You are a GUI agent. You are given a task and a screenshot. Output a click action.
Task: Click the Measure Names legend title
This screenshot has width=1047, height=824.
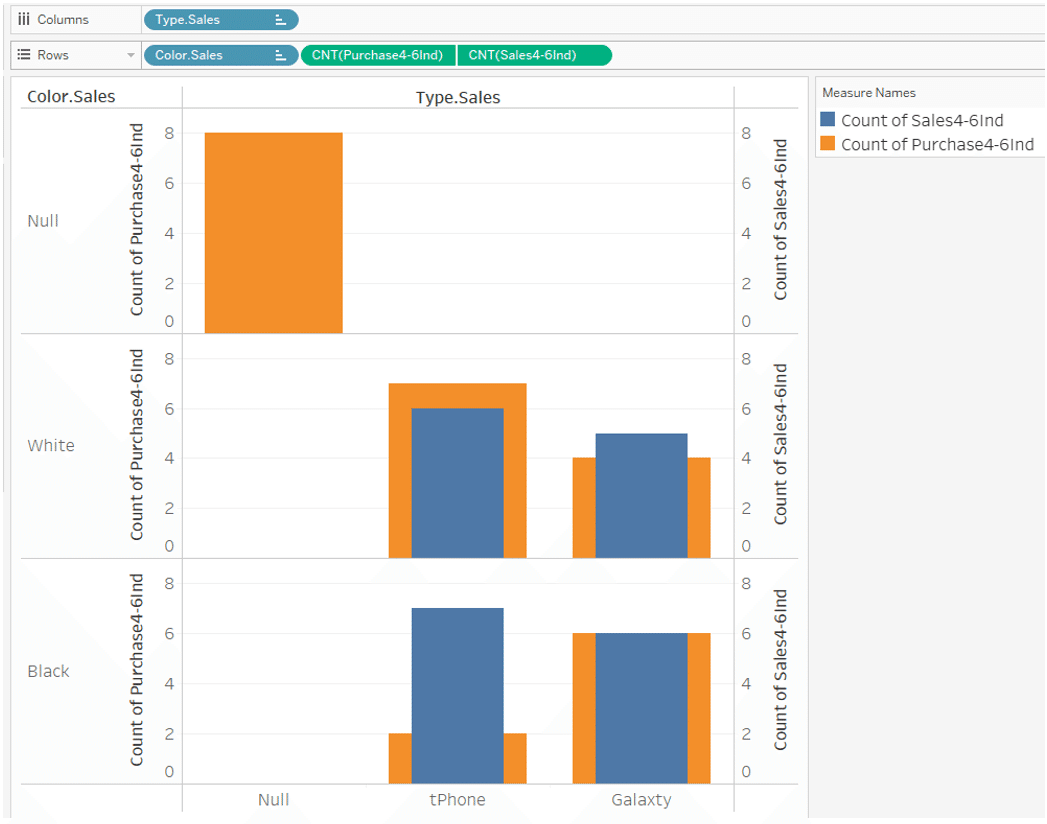point(869,93)
